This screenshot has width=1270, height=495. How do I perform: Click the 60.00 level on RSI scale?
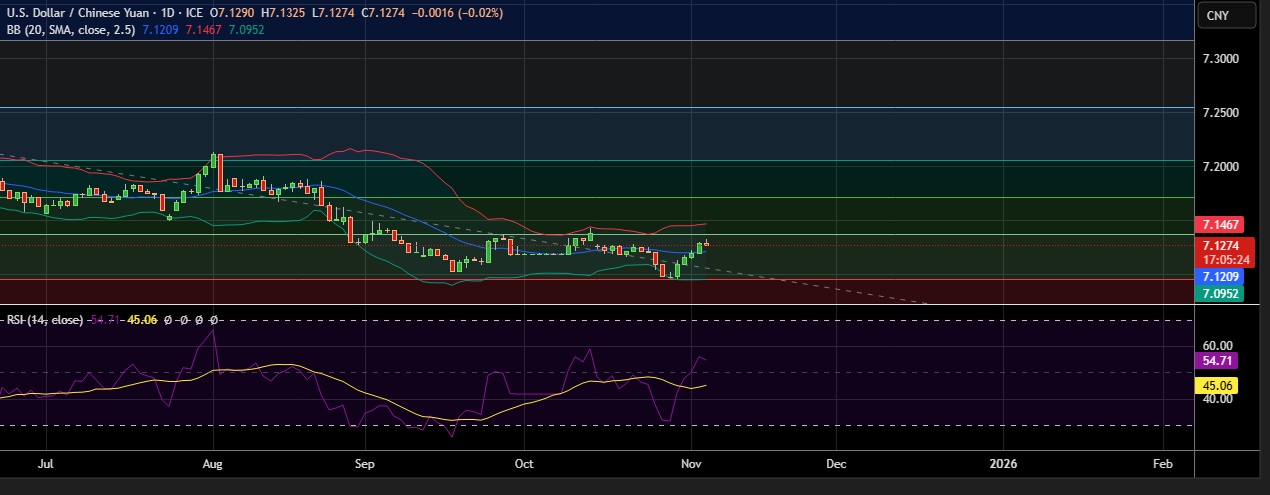[x=1220, y=345]
